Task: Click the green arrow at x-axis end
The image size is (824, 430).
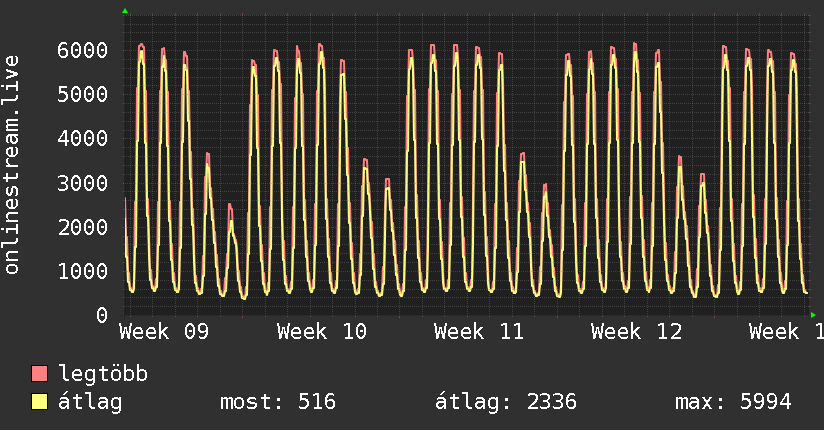Action: [813, 315]
